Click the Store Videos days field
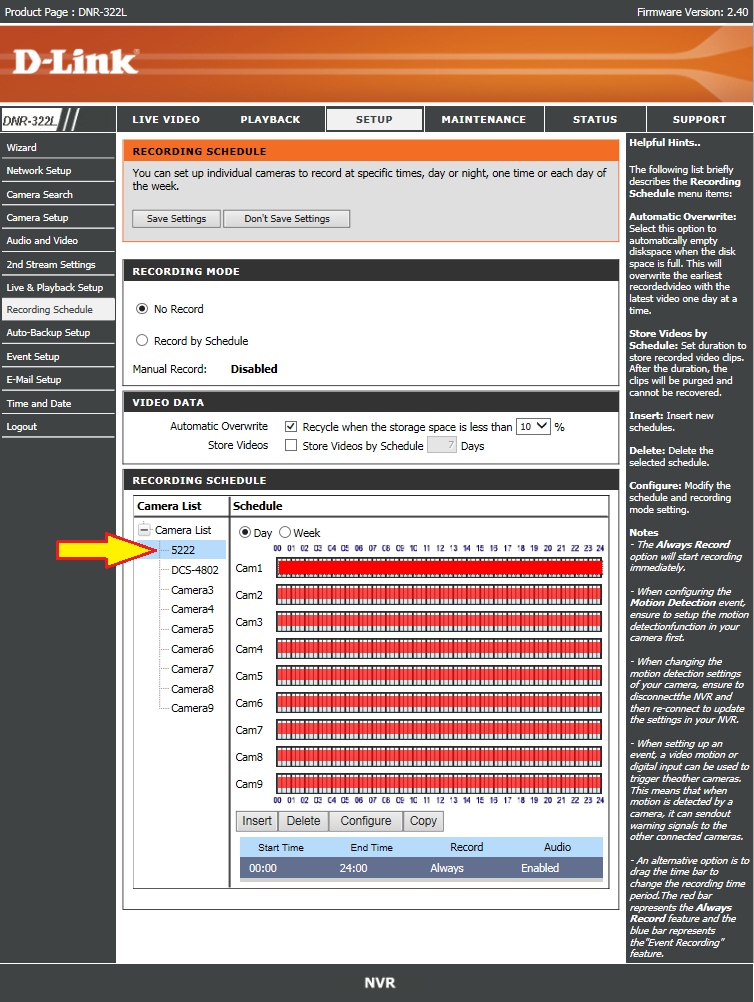The width and height of the screenshot is (754, 1002). click(442, 445)
